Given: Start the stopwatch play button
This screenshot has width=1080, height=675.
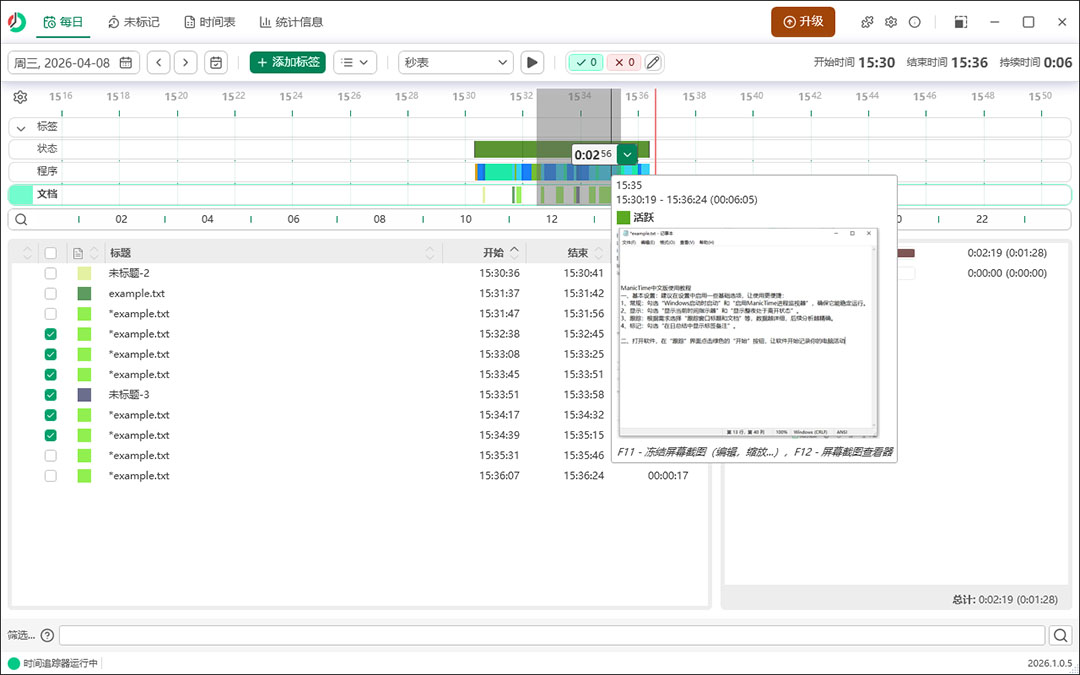Looking at the screenshot, I should pyautogui.click(x=532, y=63).
